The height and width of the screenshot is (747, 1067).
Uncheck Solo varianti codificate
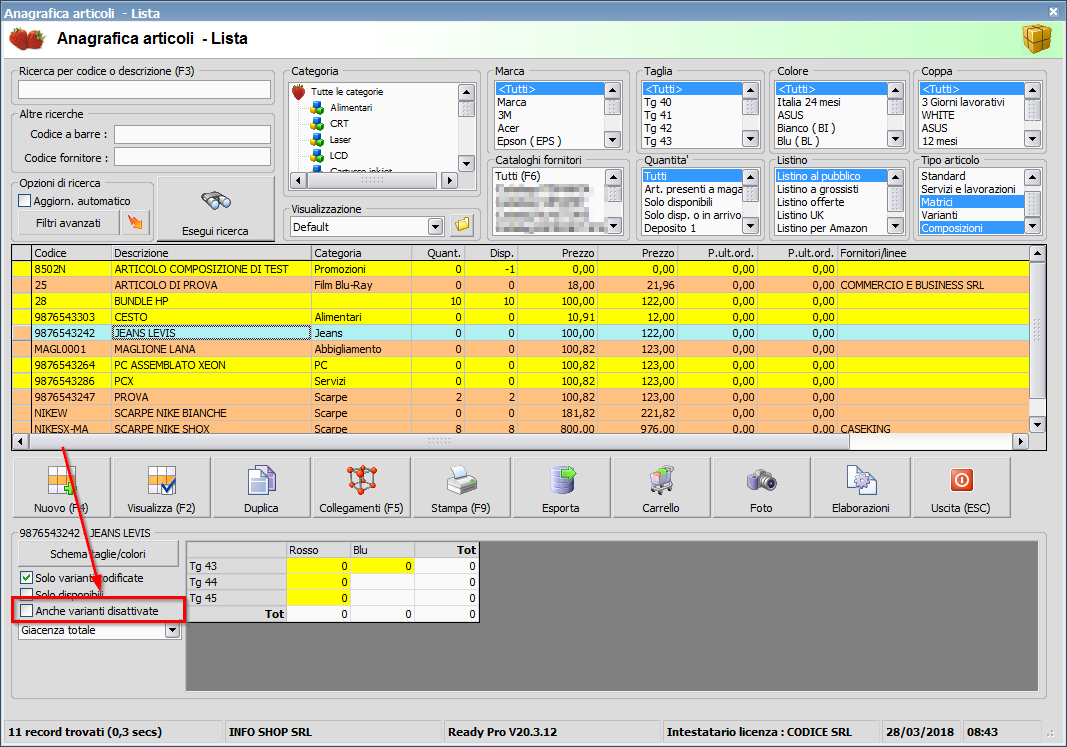pos(27,578)
